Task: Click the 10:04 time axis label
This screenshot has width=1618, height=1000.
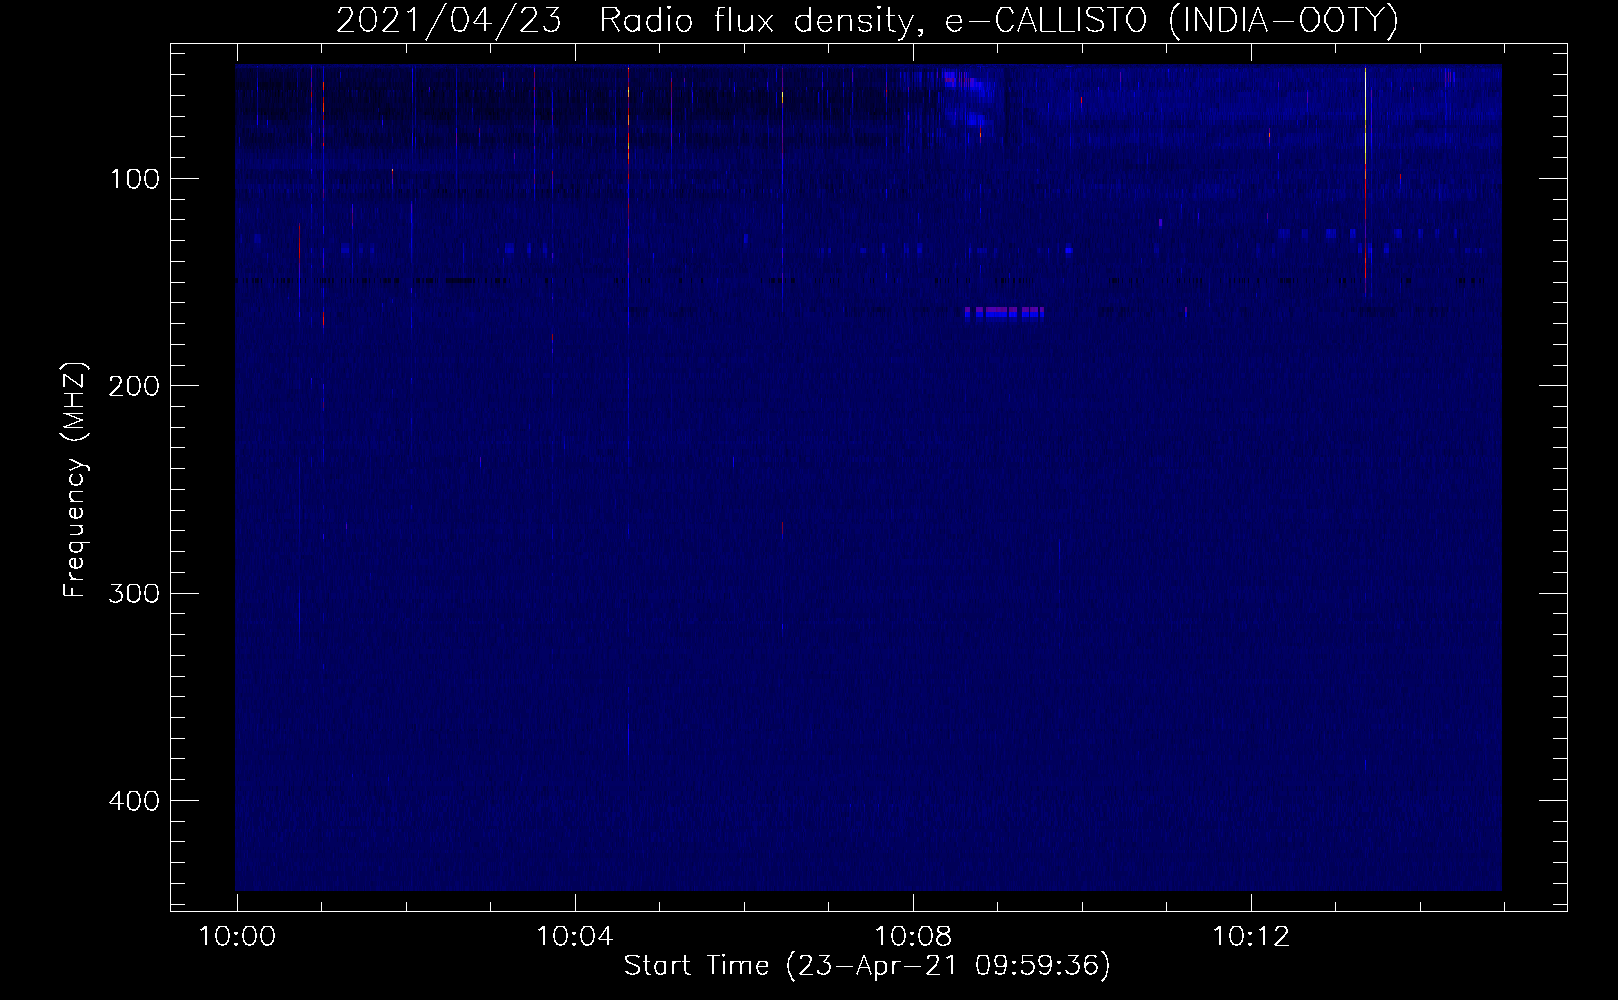Action: [x=575, y=937]
